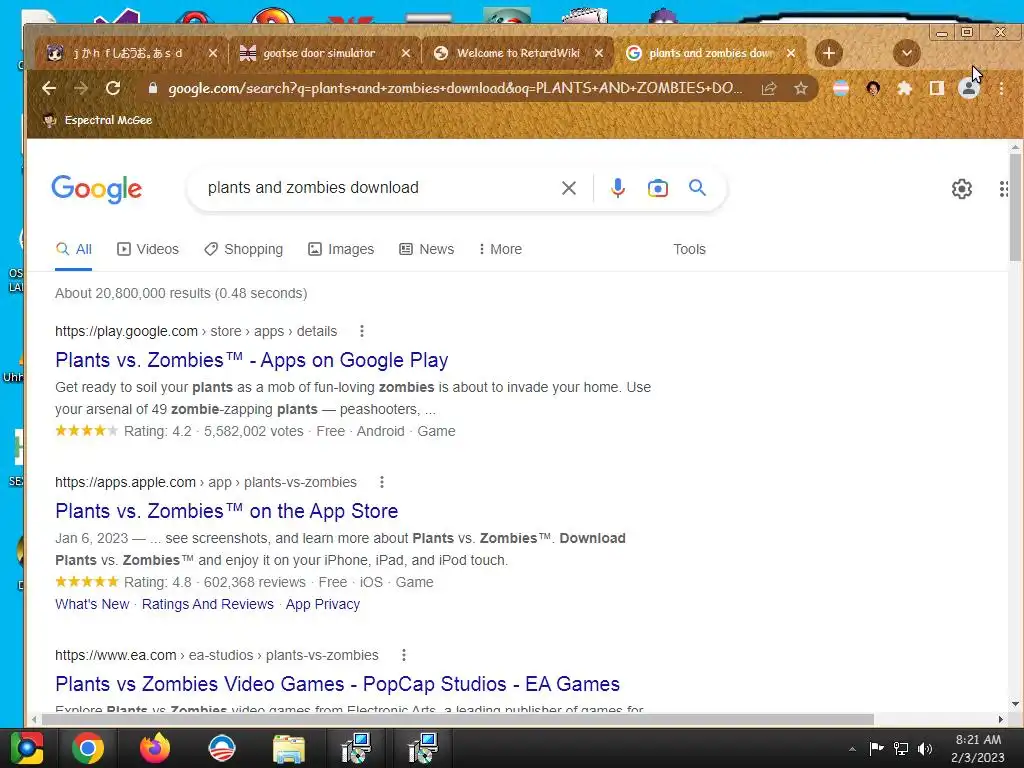Viewport: 1024px width, 768px height.
Task: Open Plants vs. Zombies Google Play result
Action: (251, 360)
